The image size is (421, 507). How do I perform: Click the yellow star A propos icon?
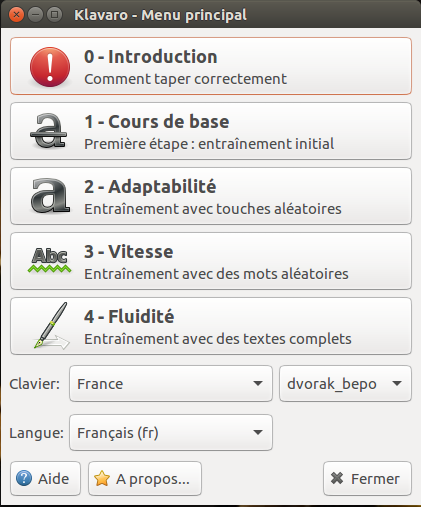[102, 478]
